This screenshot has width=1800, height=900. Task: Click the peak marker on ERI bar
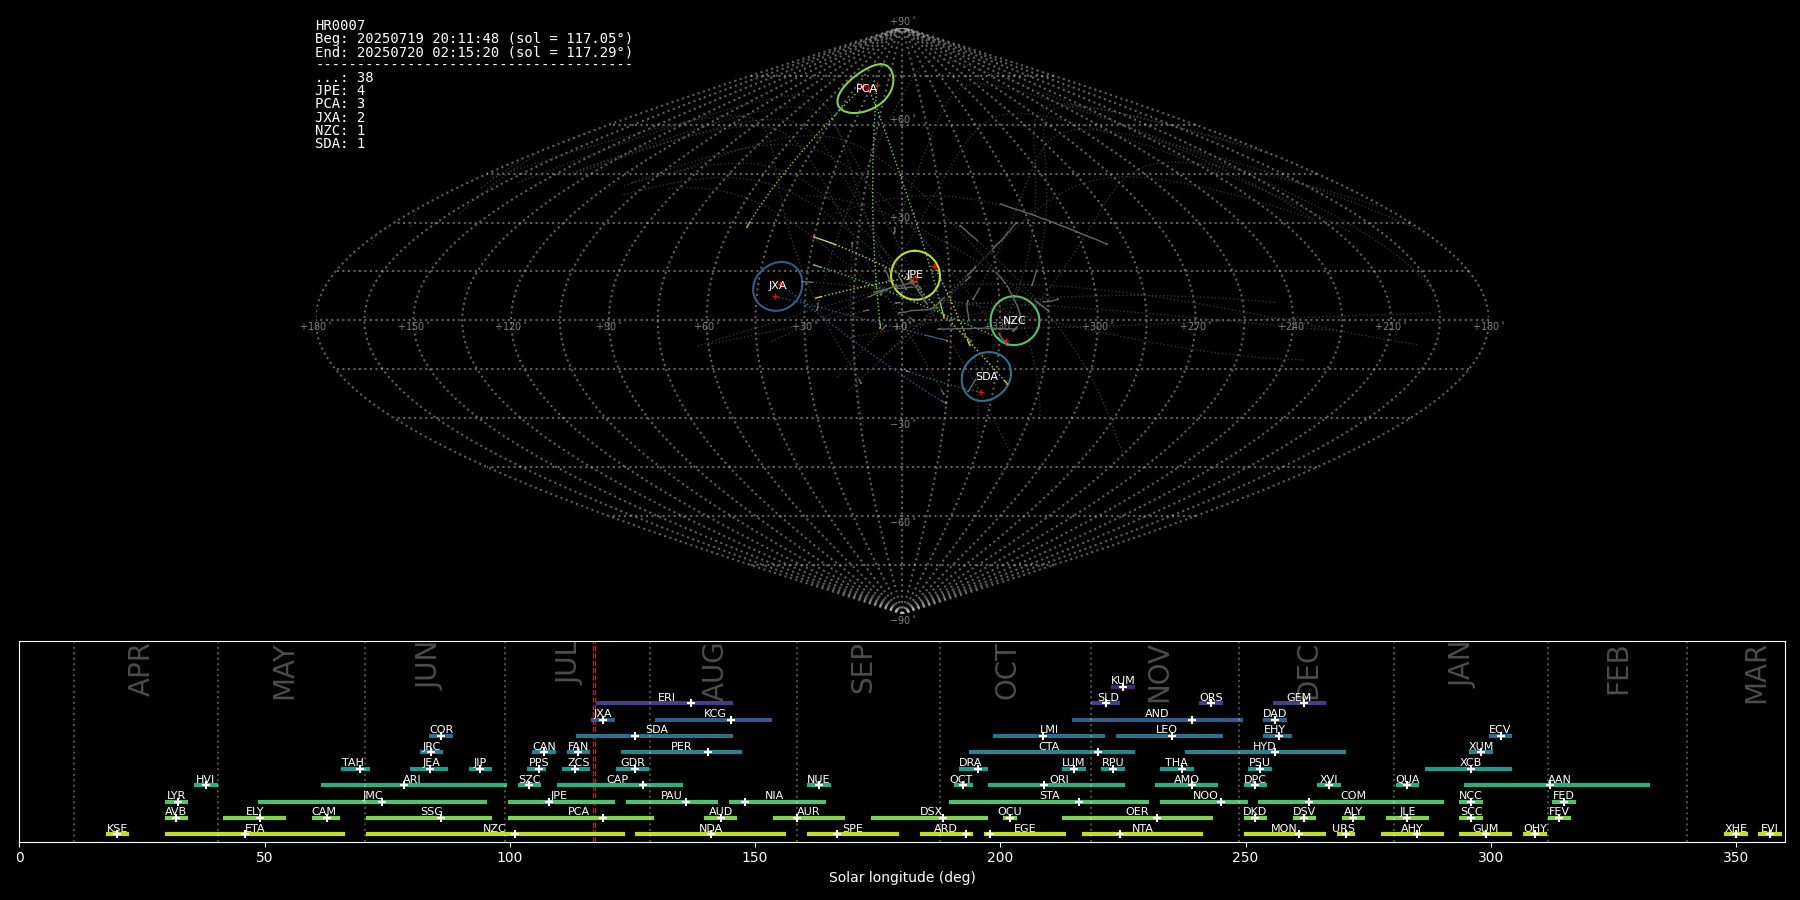click(691, 703)
